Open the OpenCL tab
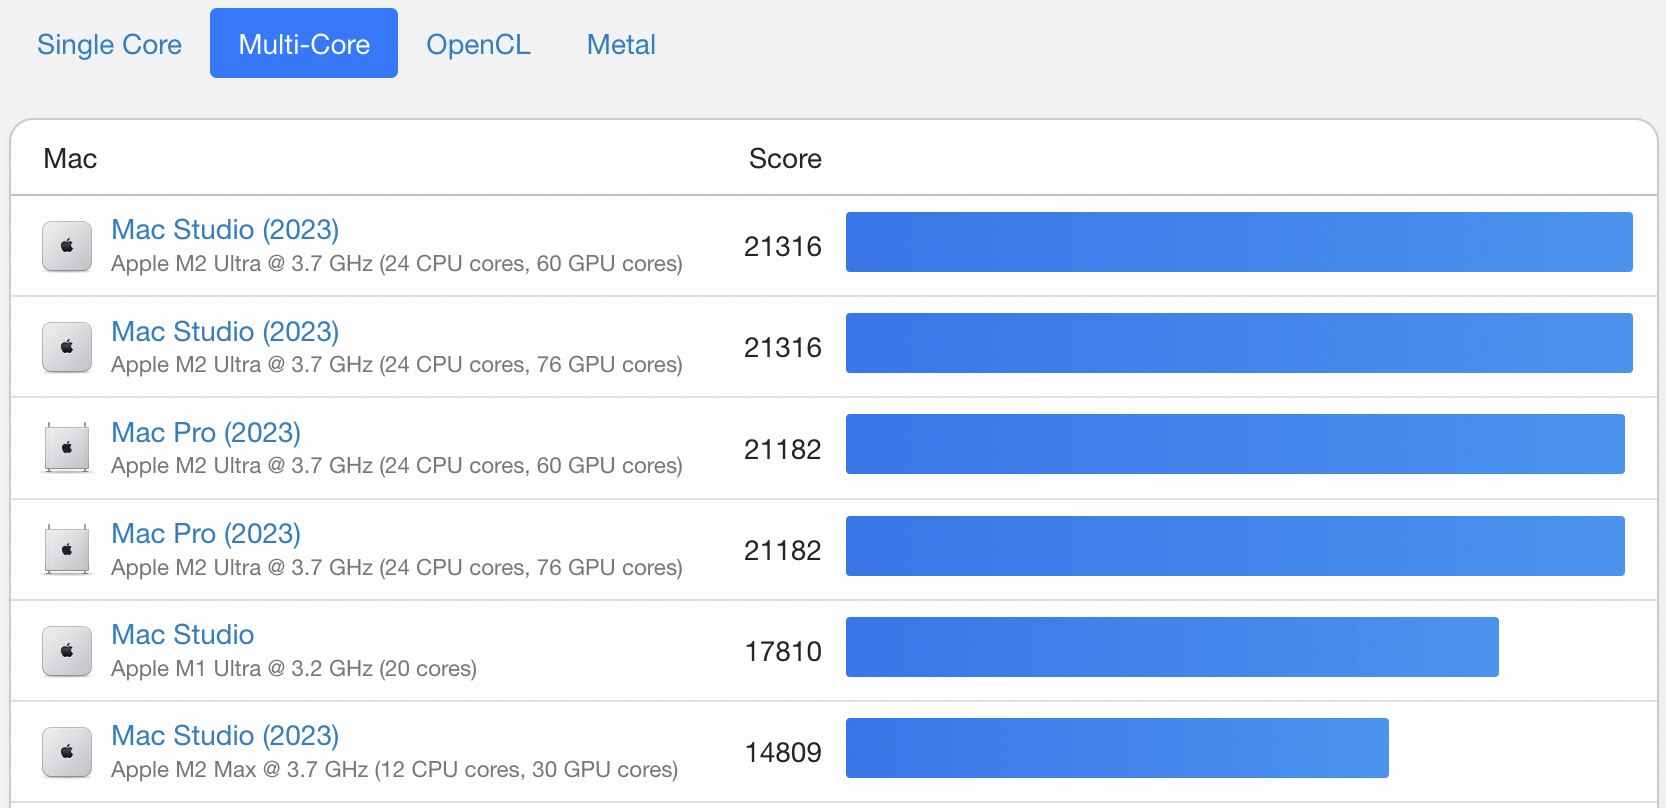Viewport: 1666px width, 808px height. coord(478,44)
